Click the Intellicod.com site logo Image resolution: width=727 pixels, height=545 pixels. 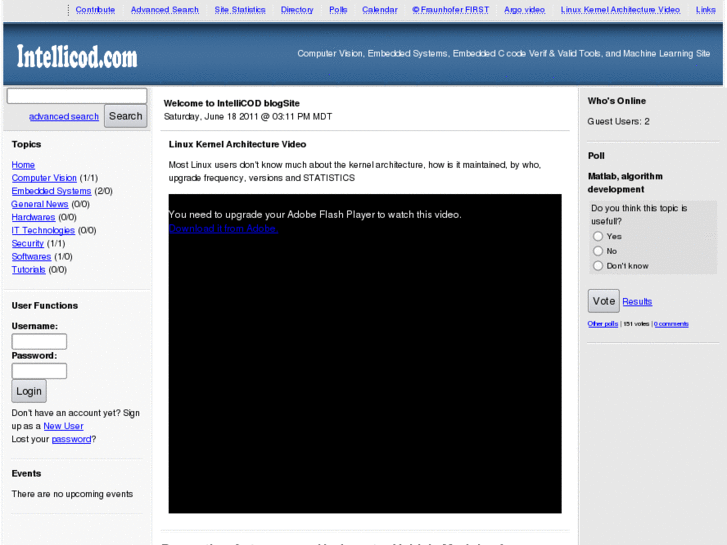tap(77, 57)
